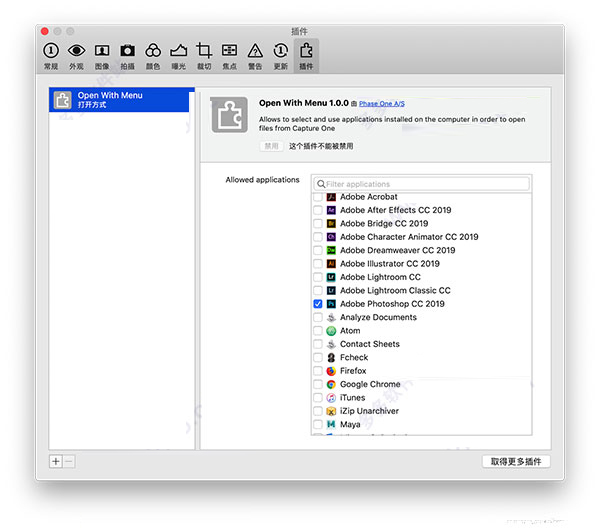Viewport: 600px width, 528px height.
Task: Switch to the 焦点 (Focus) preferences tab
Action: coord(229,56)
